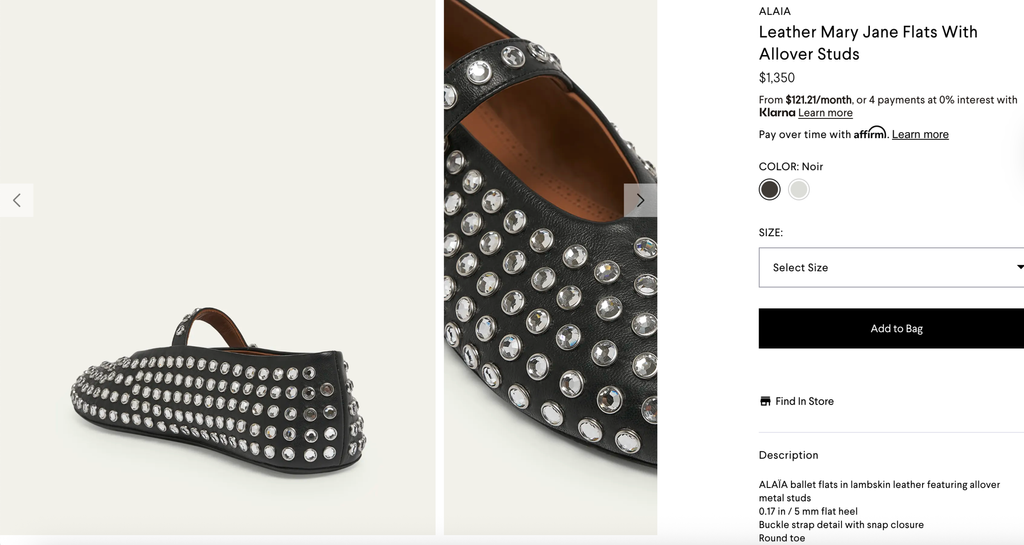Advance to the next product image
Viewport: 1024px width, 545px height.
tap(640, 200)
